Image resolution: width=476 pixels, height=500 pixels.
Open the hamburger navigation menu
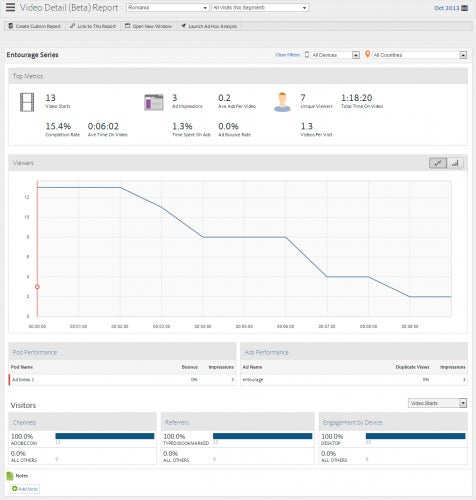click(x=10, y=7)
